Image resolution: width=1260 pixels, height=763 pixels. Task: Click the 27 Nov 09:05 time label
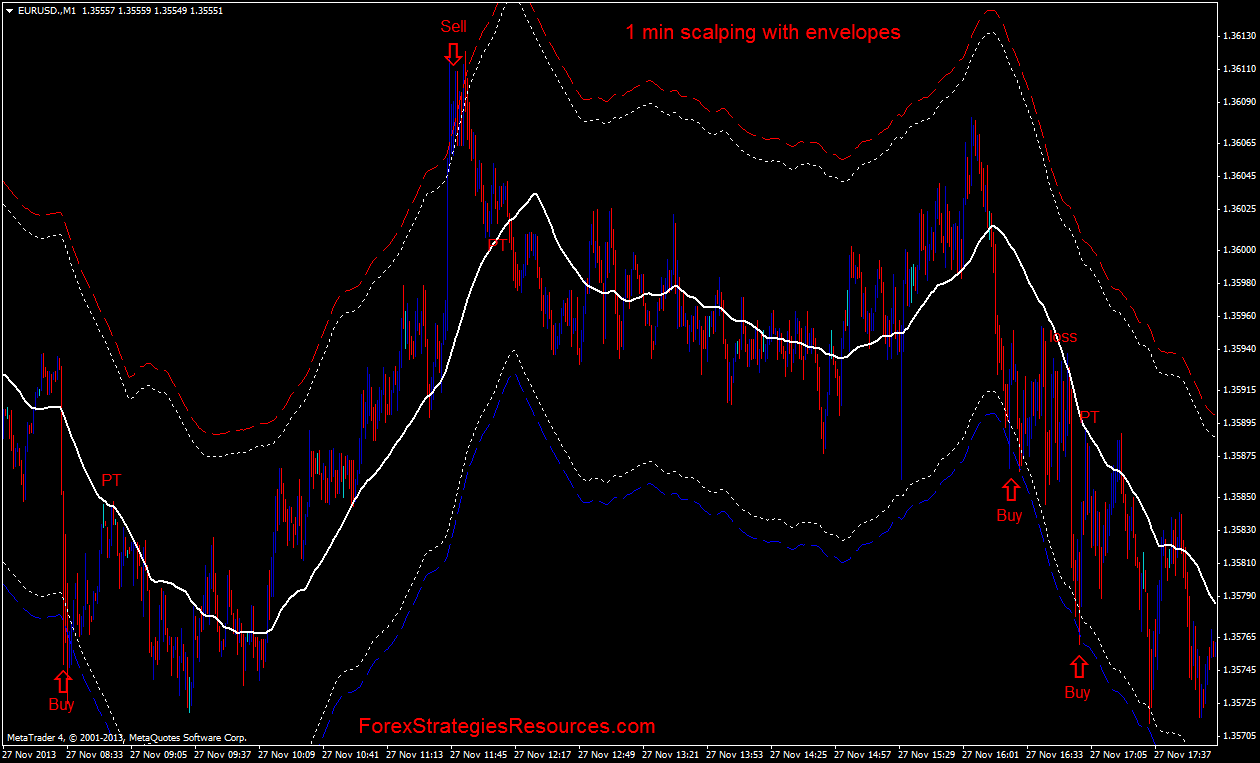159,755
